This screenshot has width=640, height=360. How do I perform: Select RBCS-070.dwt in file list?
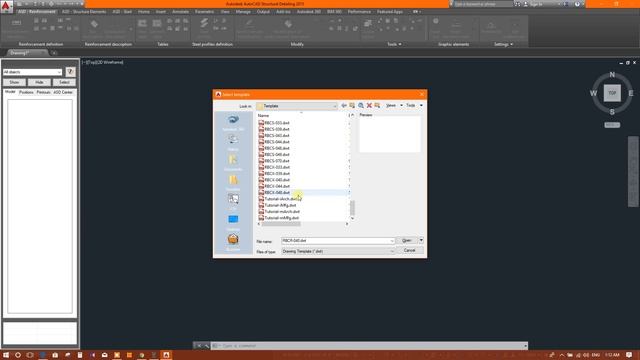[277, 161]
